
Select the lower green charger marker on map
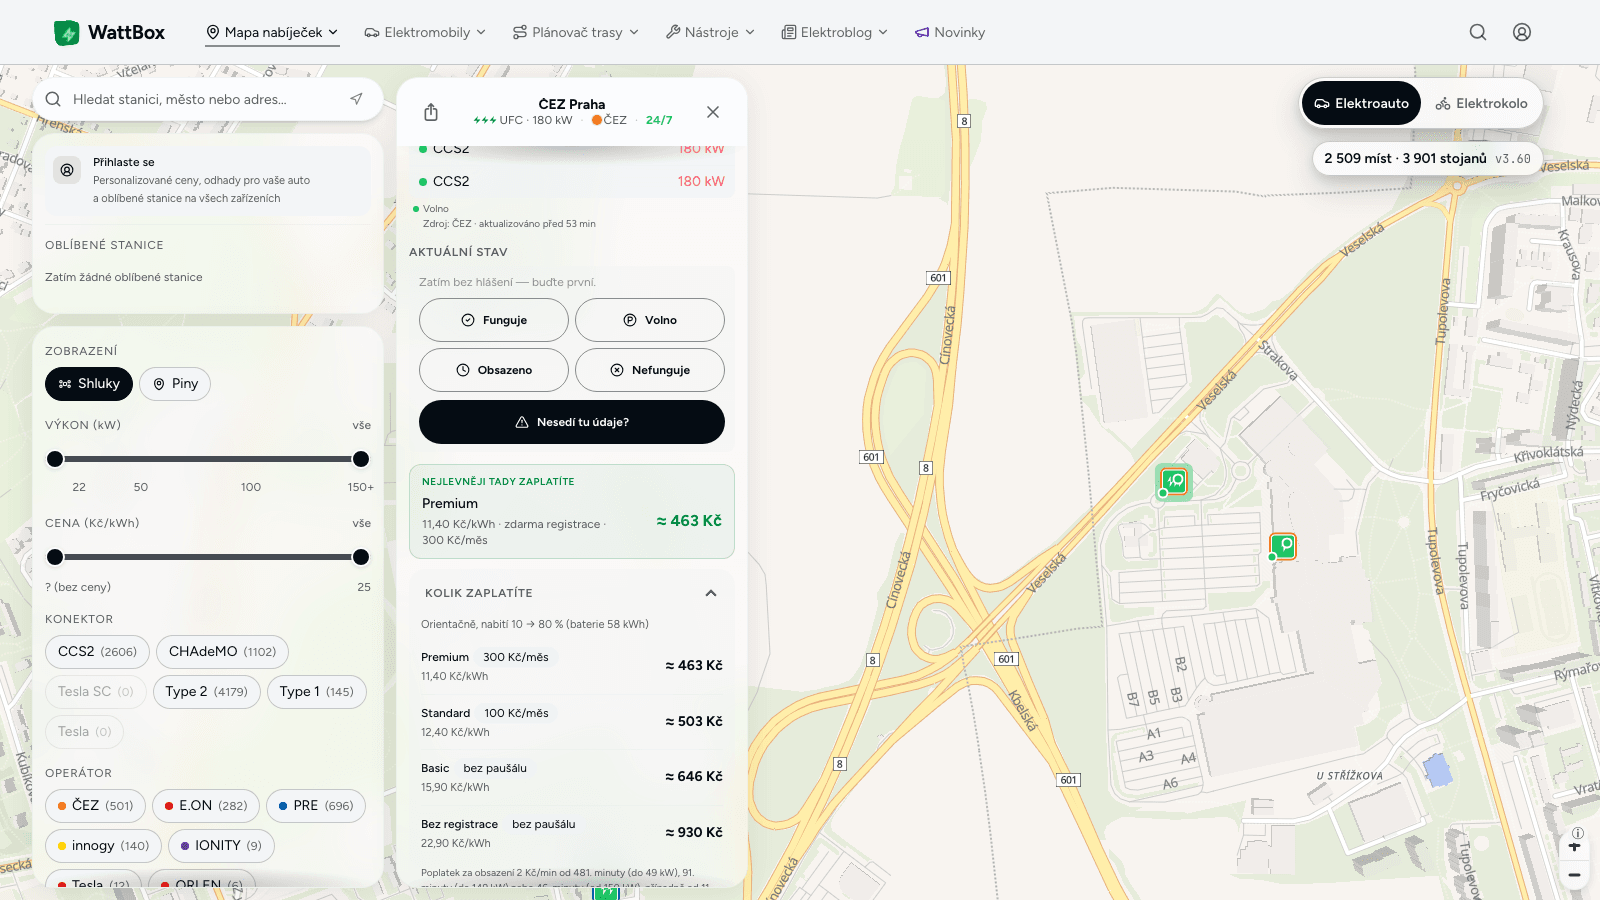click(x=1283, y=546)
